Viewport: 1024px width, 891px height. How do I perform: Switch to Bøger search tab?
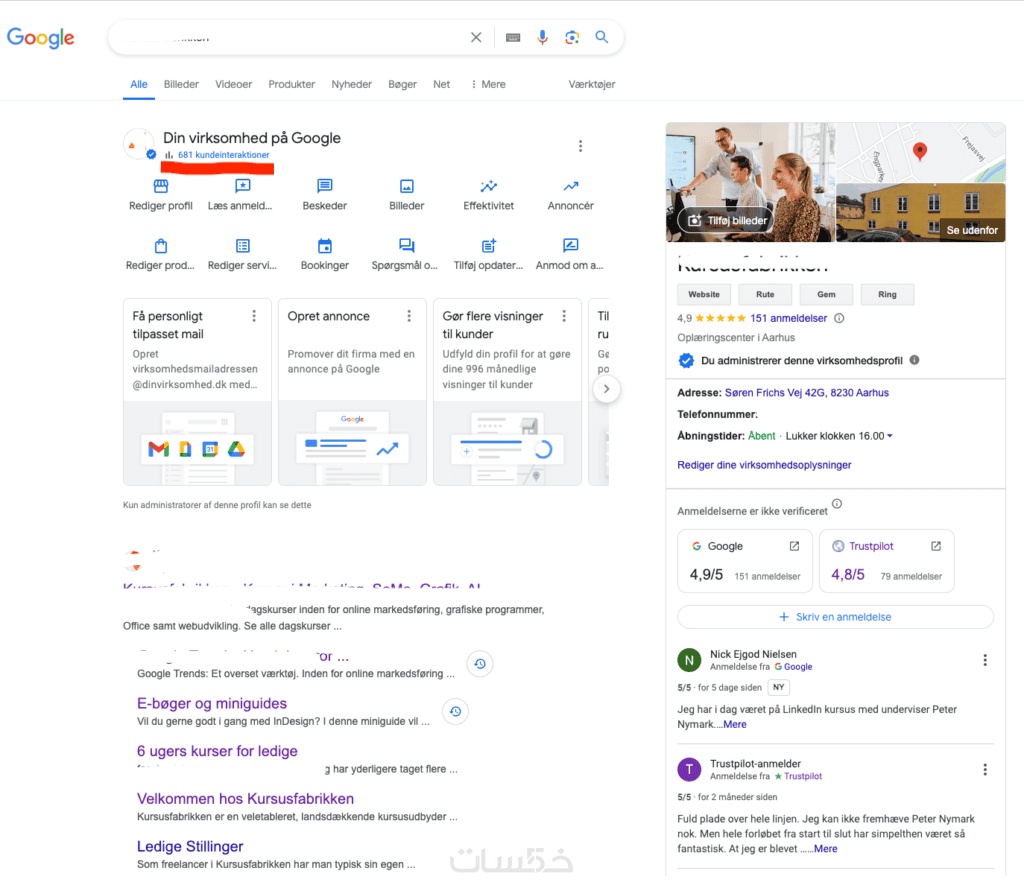click(402, 84)
